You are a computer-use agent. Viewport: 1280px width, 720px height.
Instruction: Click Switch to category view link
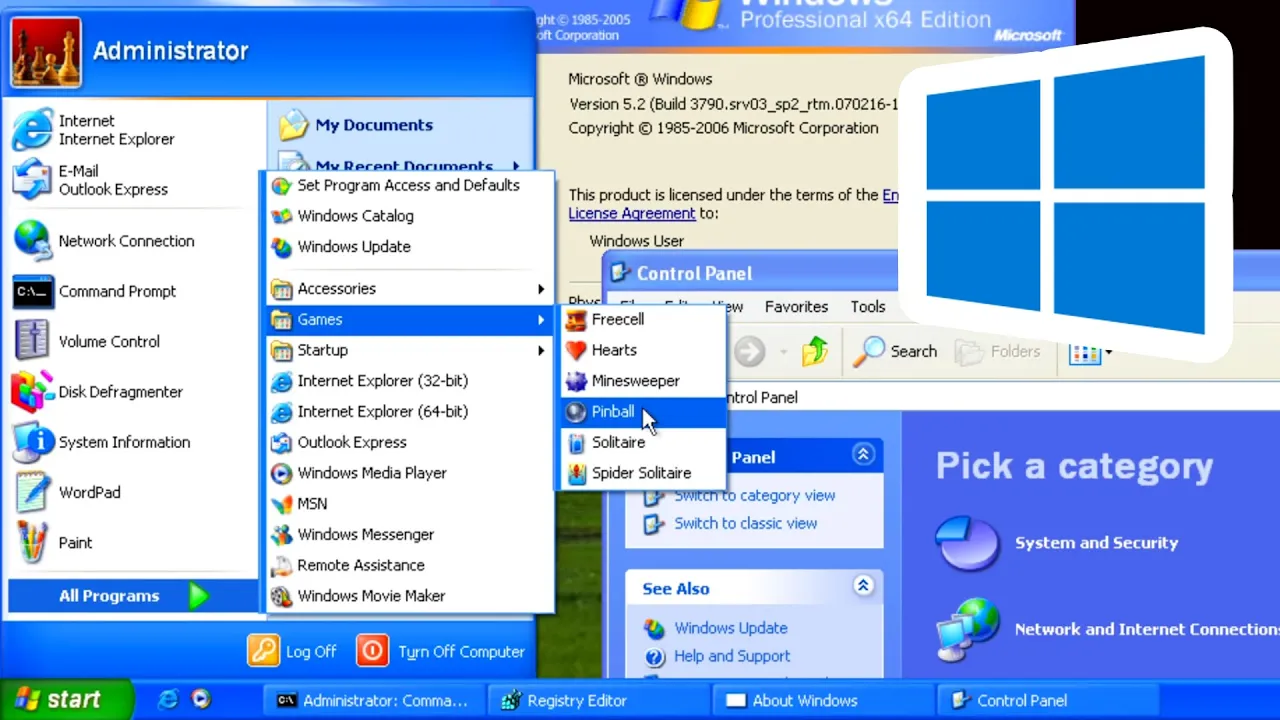click(754, 495)
